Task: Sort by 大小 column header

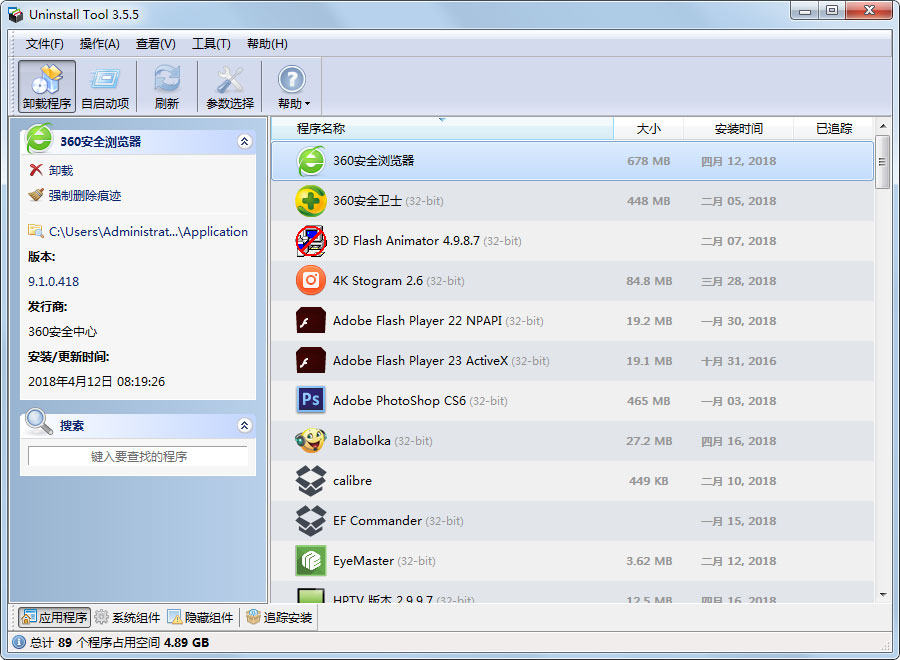Action: [649, 129]
